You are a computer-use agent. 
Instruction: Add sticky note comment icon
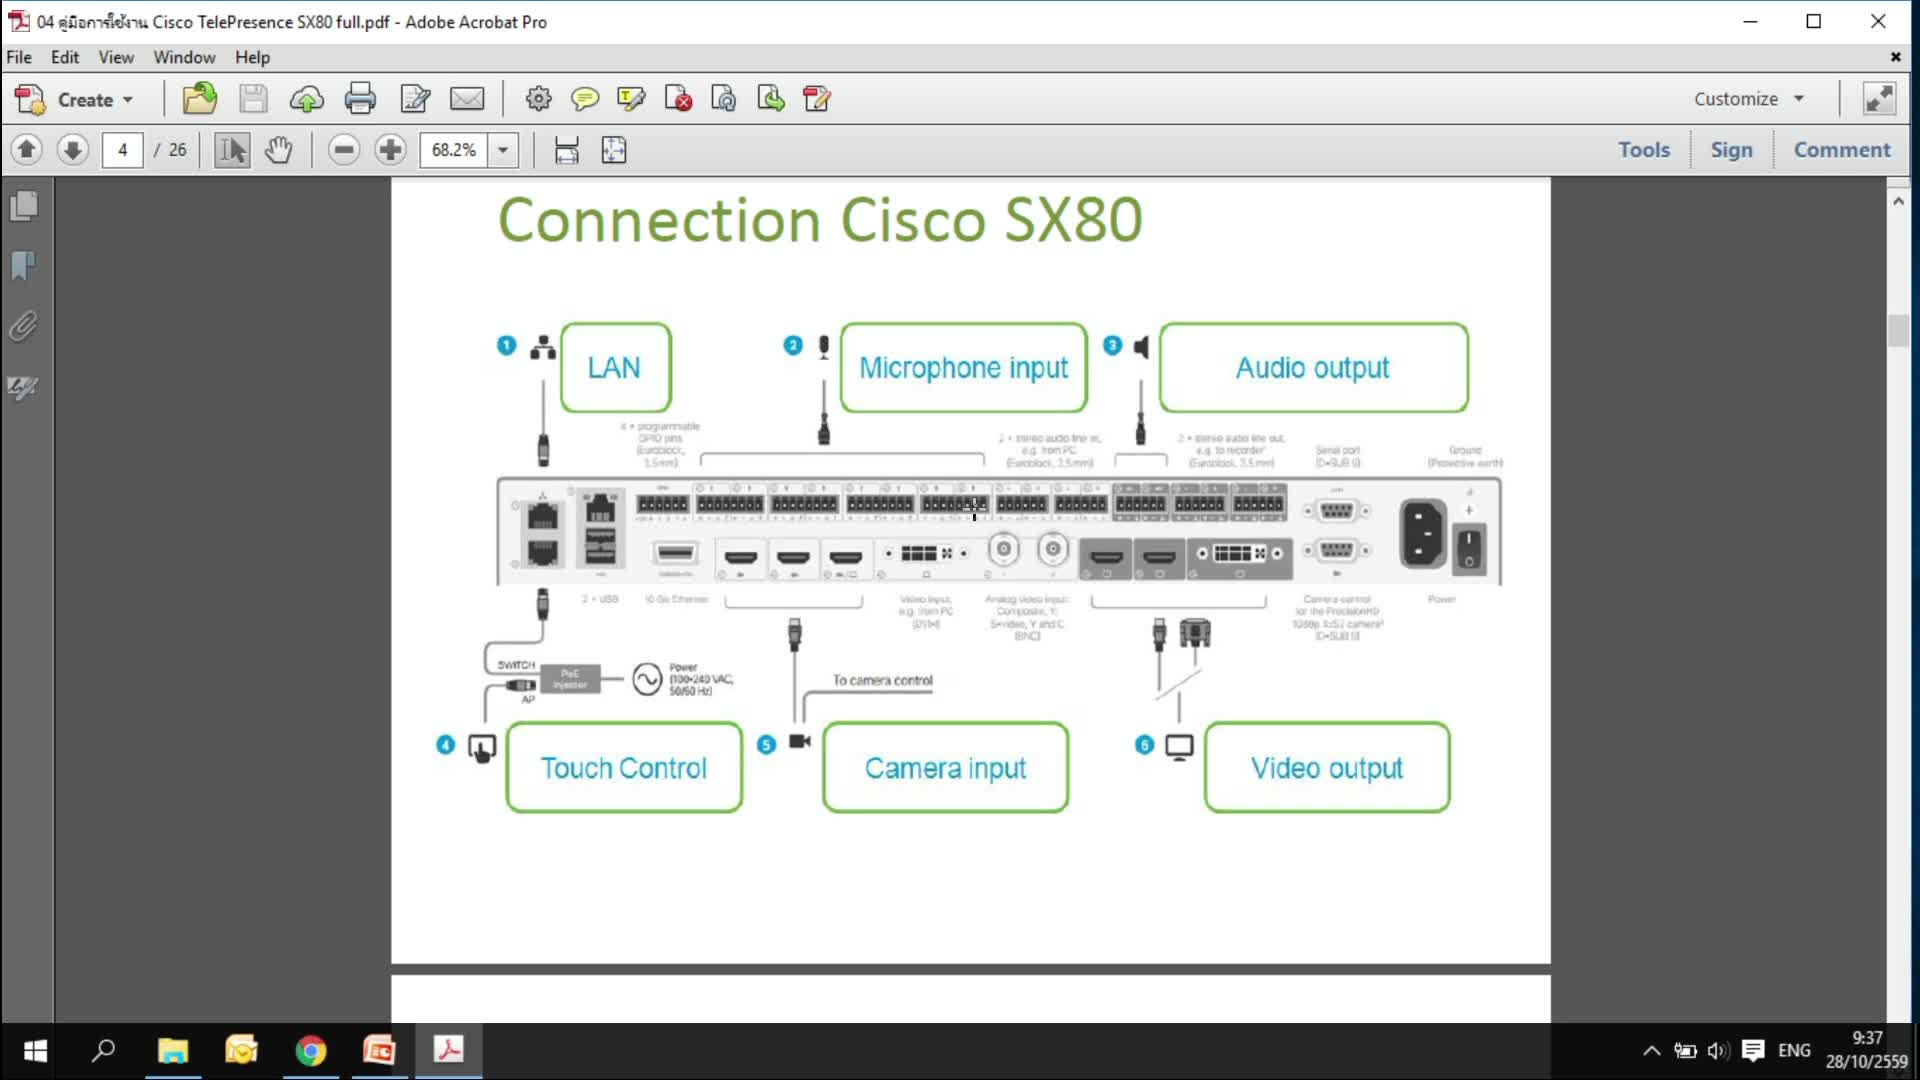(584, 99)
